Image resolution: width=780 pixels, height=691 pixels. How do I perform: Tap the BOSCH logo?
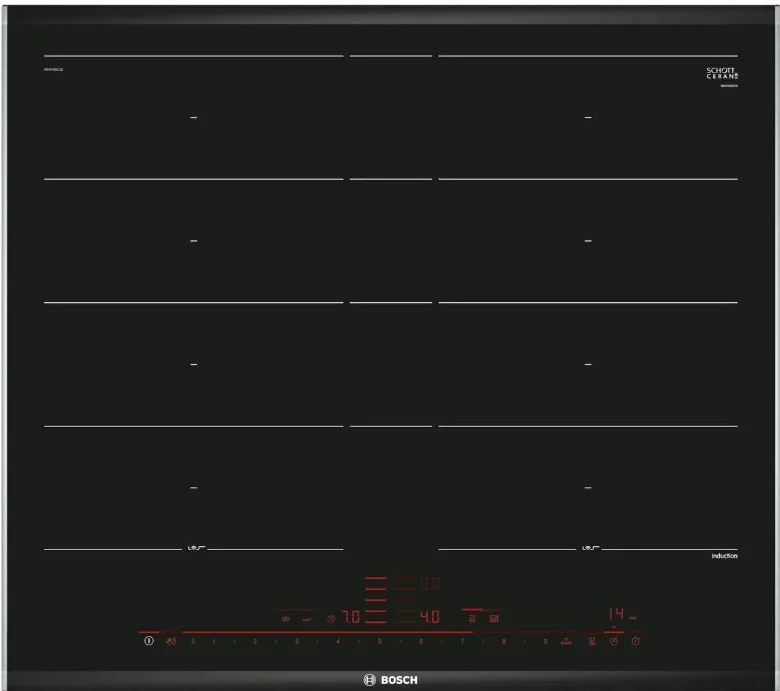(x=390, y=680)
